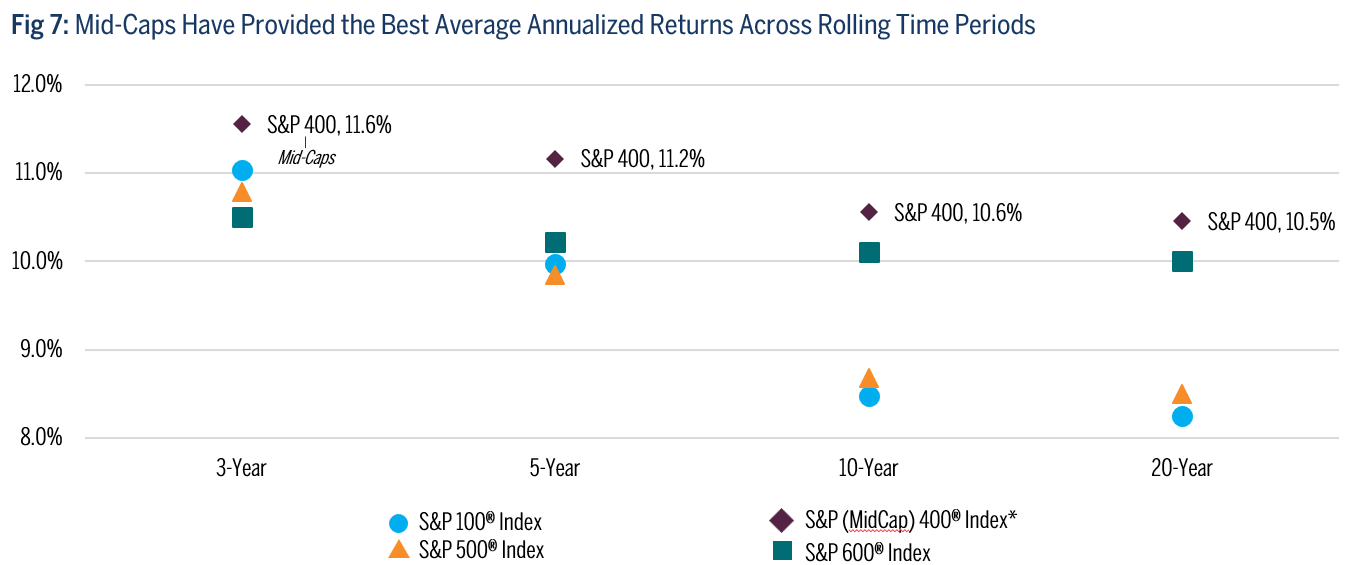Click the "S&P 400, 11.6%" data label

(x=328, y=125)
